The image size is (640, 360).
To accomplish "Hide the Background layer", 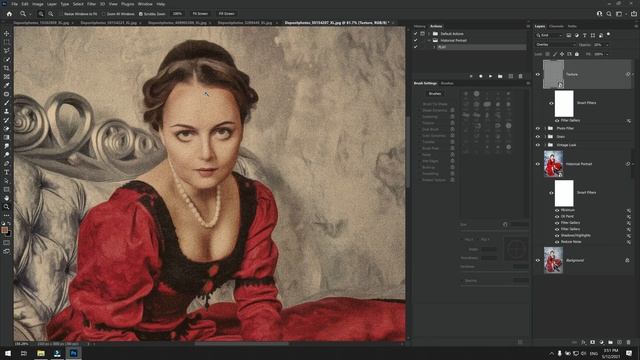I will tap(538, 260).
